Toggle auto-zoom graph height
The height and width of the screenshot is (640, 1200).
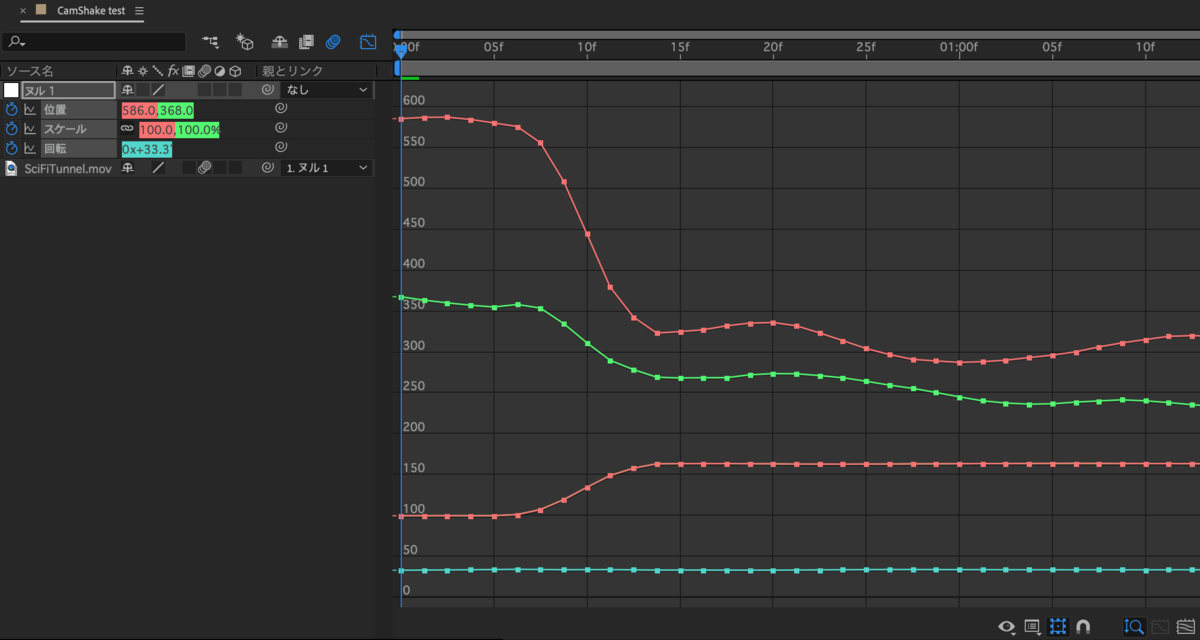[1134, 627]
